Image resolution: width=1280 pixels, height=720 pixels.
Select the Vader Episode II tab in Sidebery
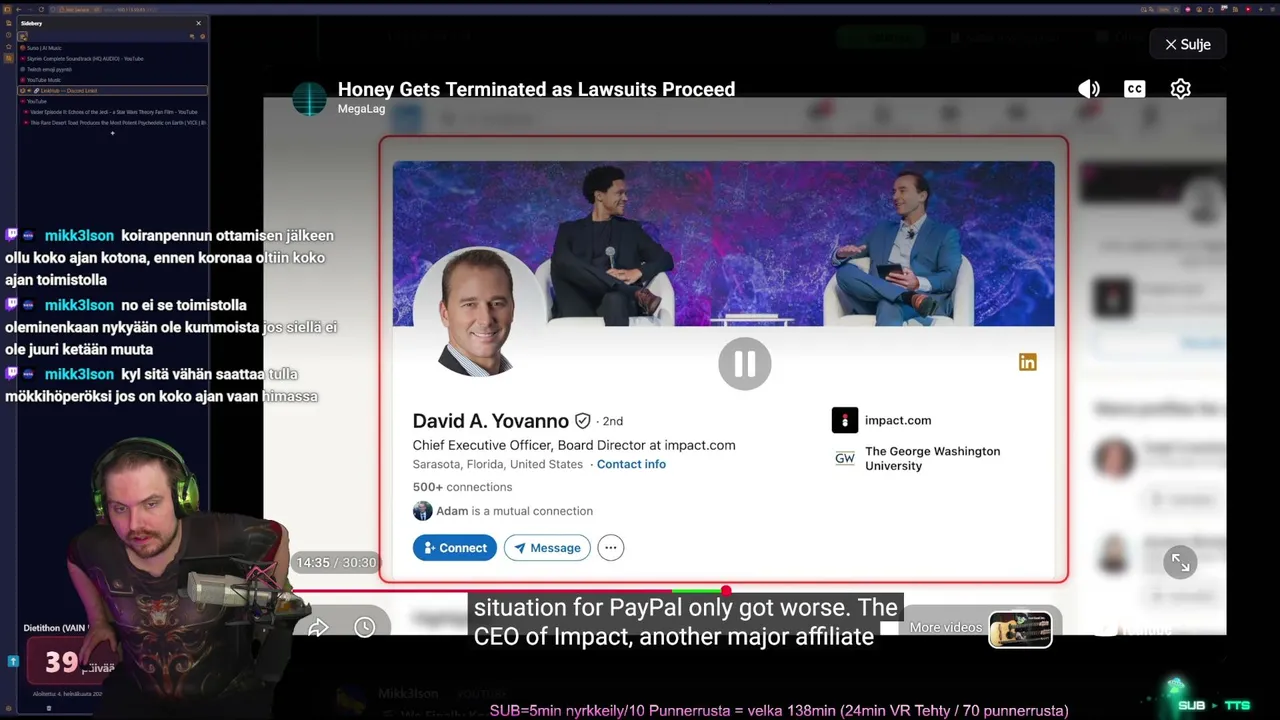click(x=116, y=112)
